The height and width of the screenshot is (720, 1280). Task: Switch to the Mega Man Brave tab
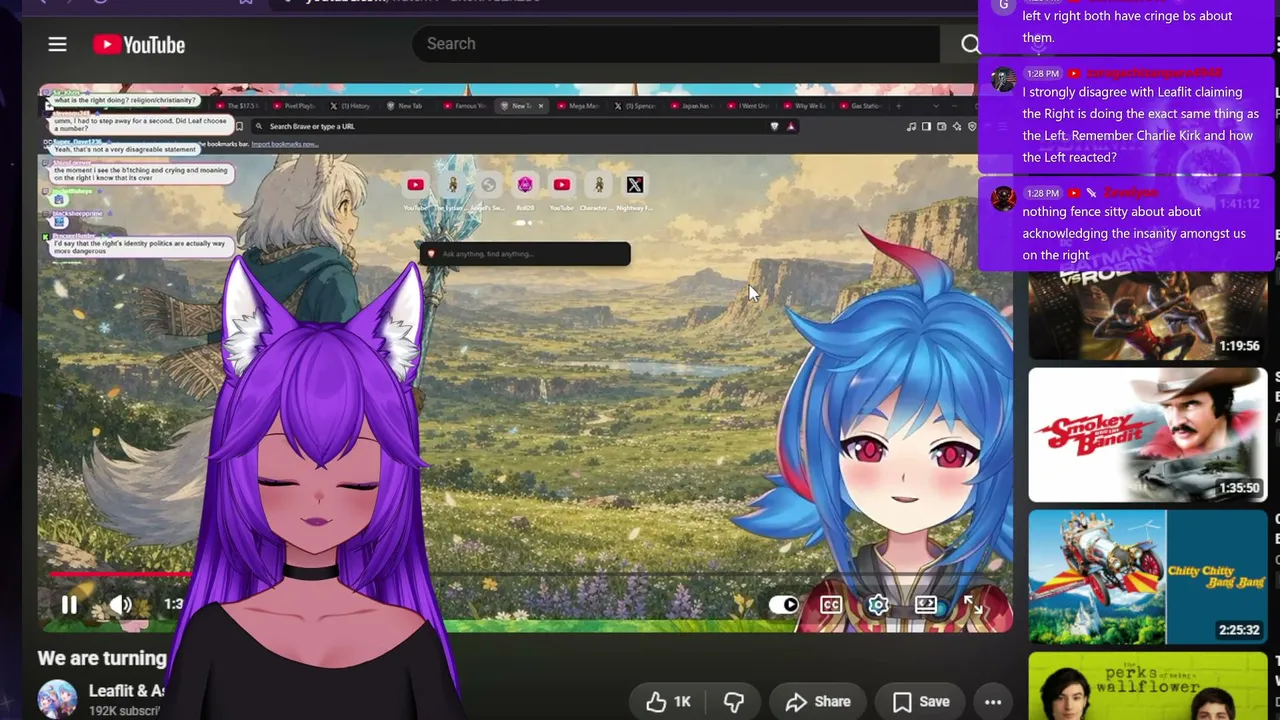point(579,106)
